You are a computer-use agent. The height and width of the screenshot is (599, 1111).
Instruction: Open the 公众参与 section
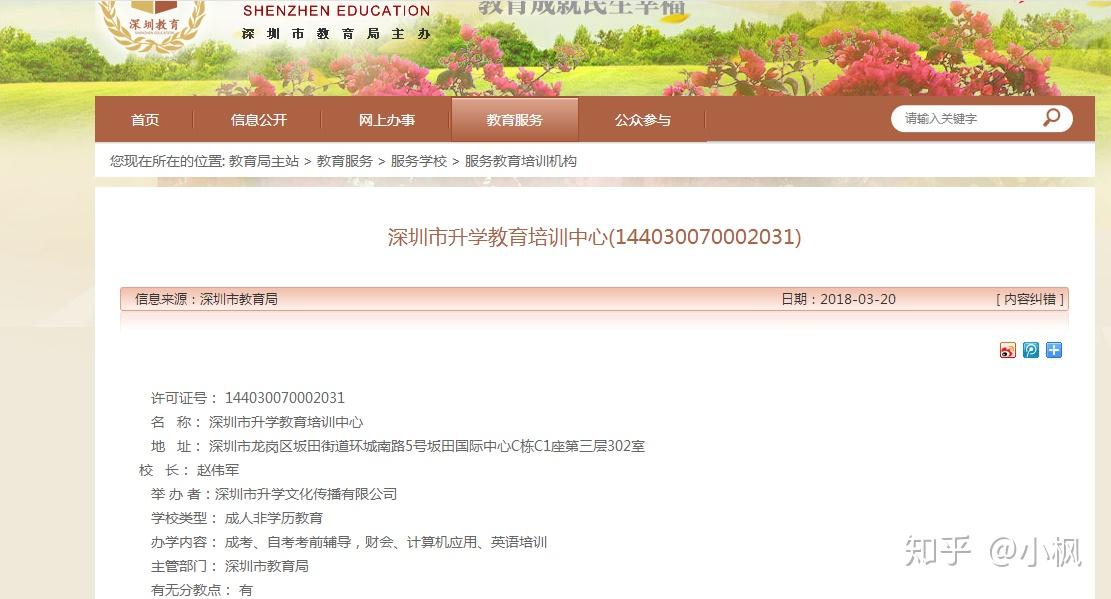[643, 120]
